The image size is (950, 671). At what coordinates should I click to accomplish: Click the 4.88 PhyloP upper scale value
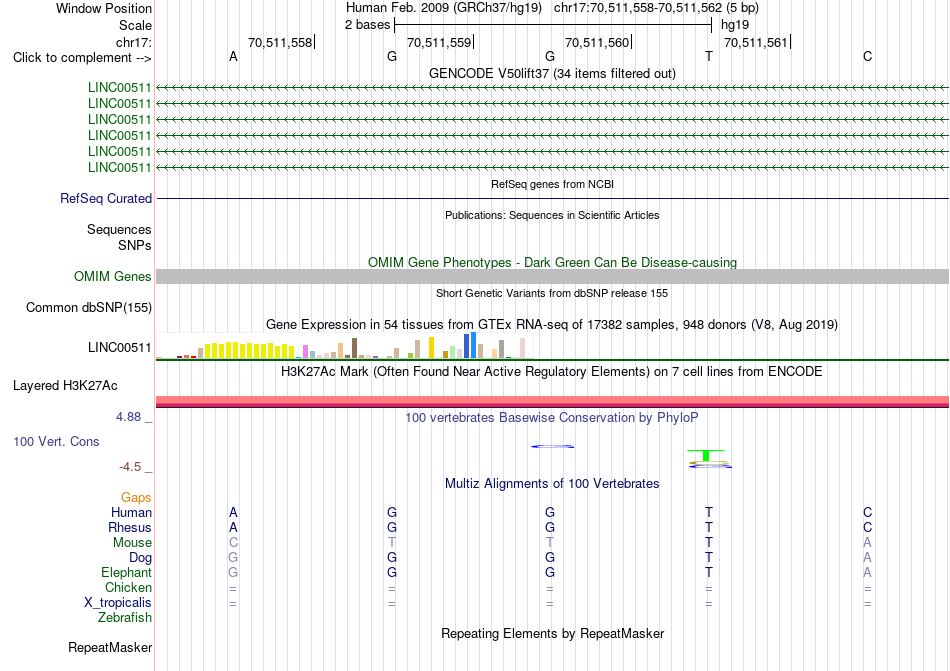[128, 417]
